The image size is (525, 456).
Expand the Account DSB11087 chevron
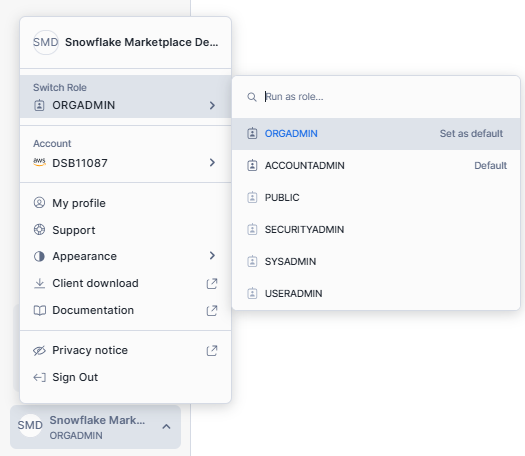[212, 163]
